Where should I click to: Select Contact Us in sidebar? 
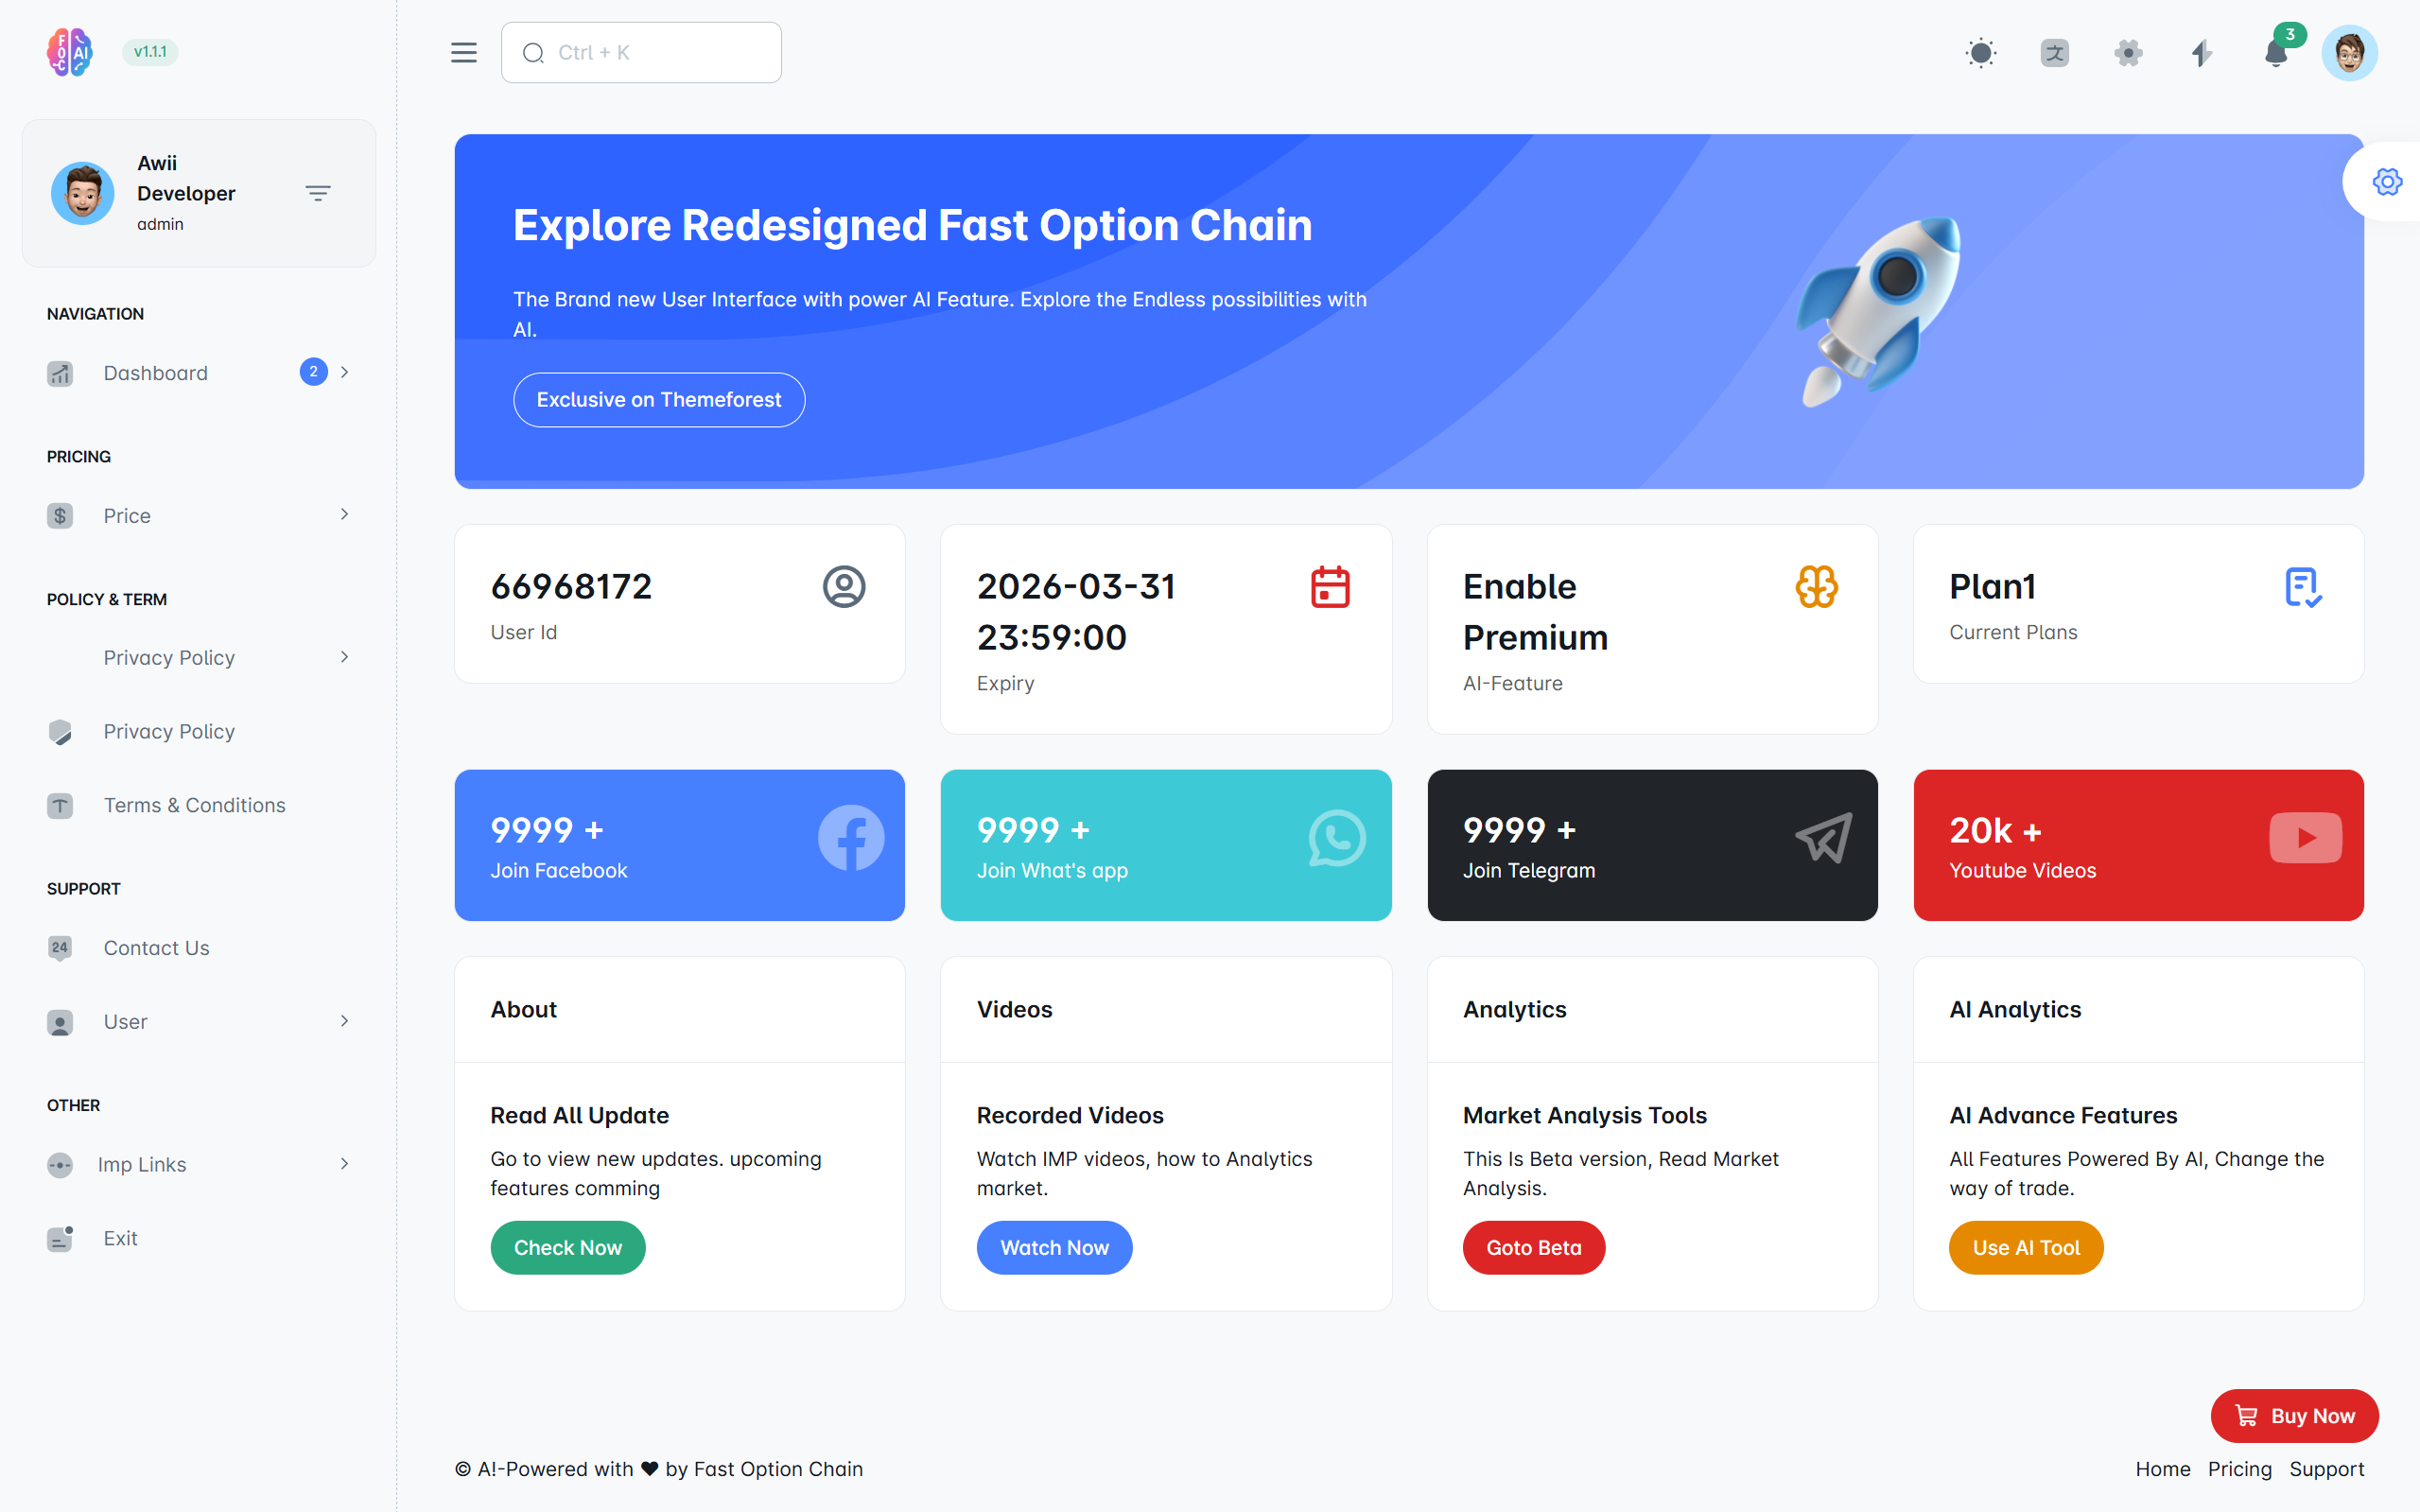156,948
